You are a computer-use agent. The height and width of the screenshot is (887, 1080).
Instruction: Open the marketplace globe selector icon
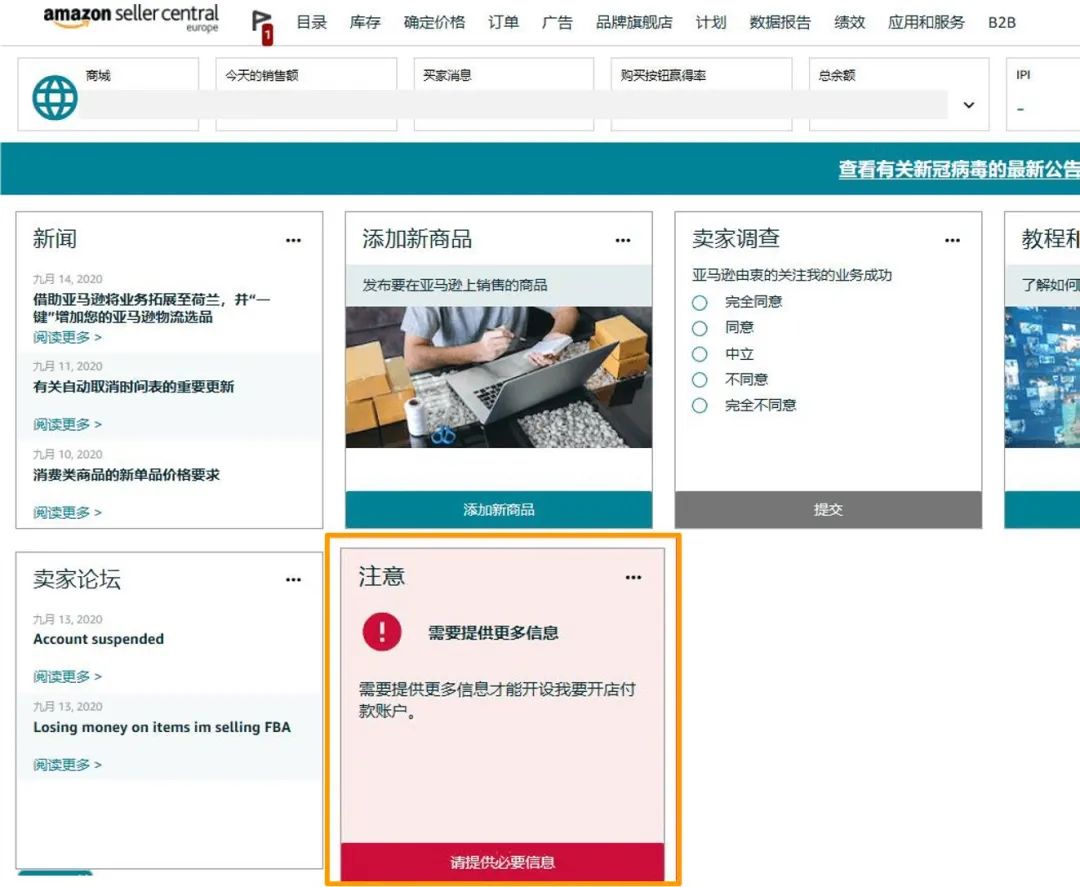tap(54, 97)
